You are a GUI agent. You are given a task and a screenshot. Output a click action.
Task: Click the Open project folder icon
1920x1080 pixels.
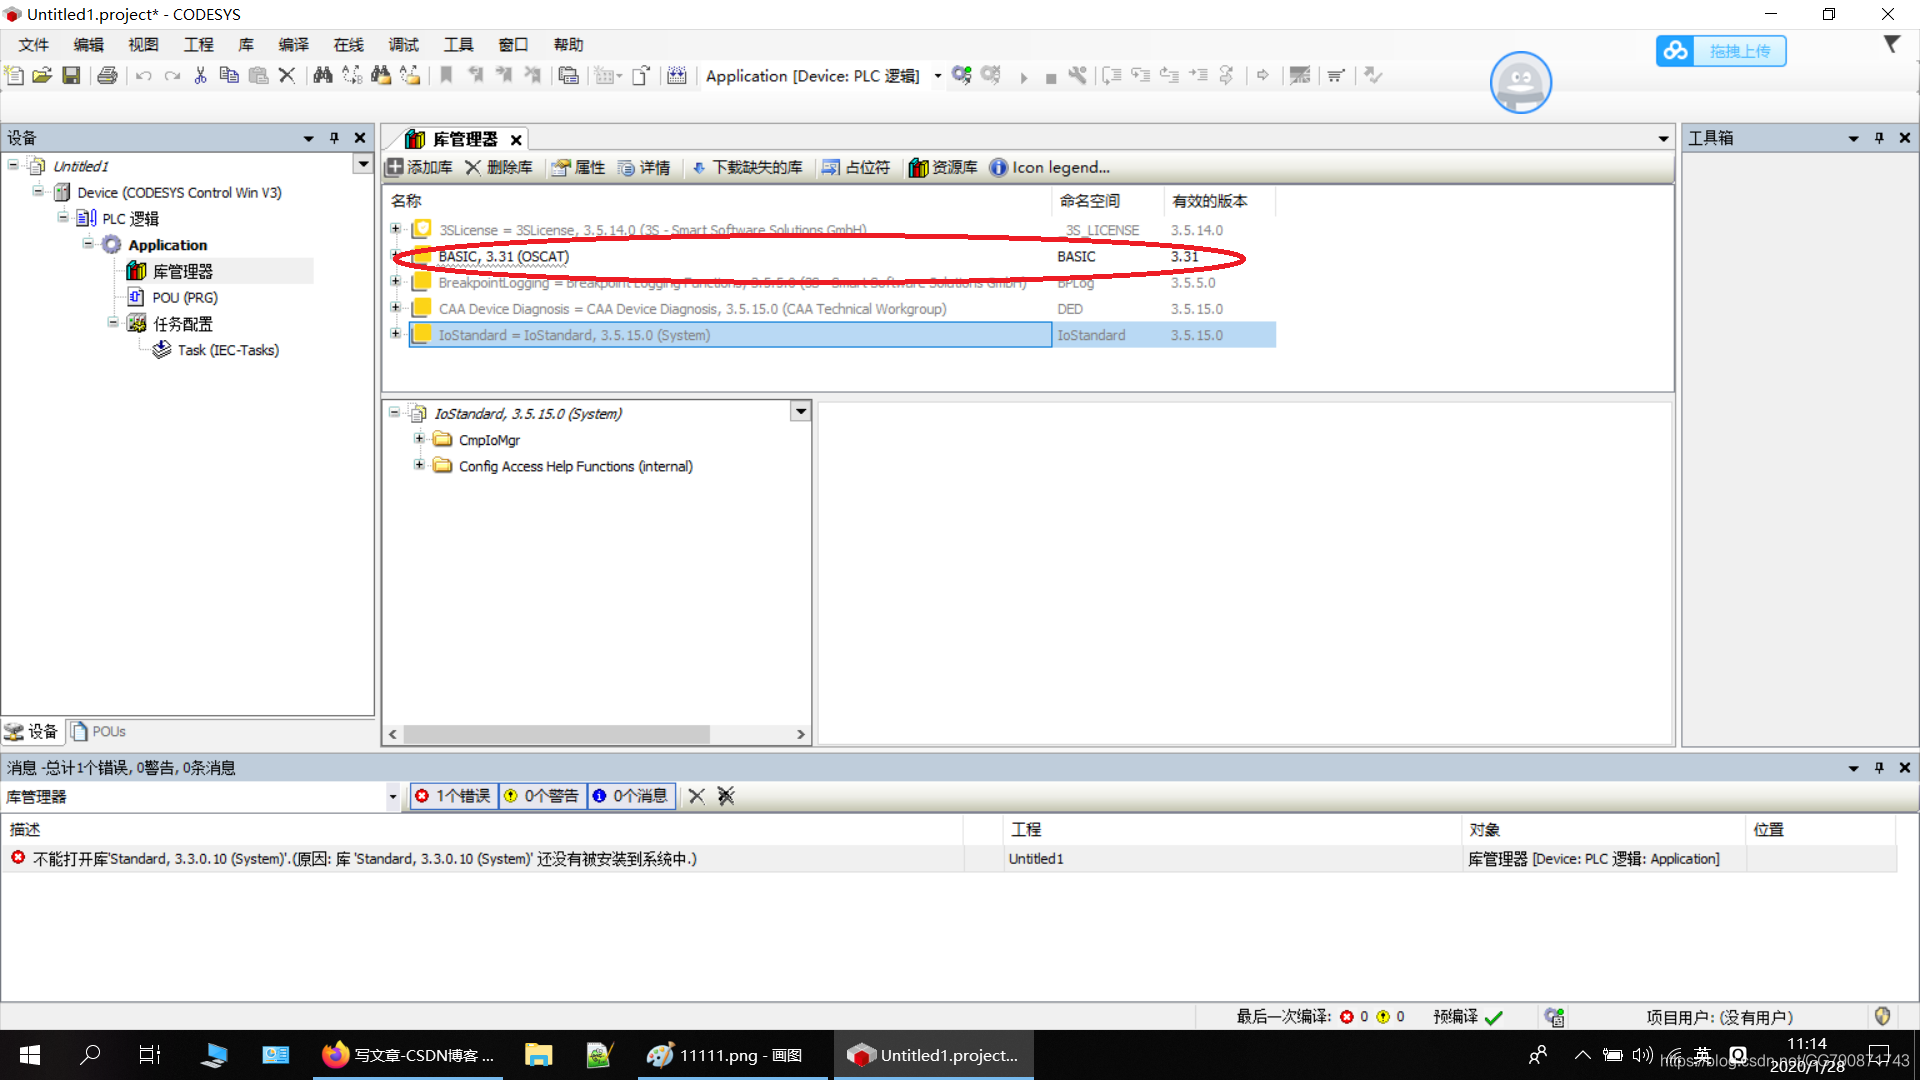[x=42, y=75]
